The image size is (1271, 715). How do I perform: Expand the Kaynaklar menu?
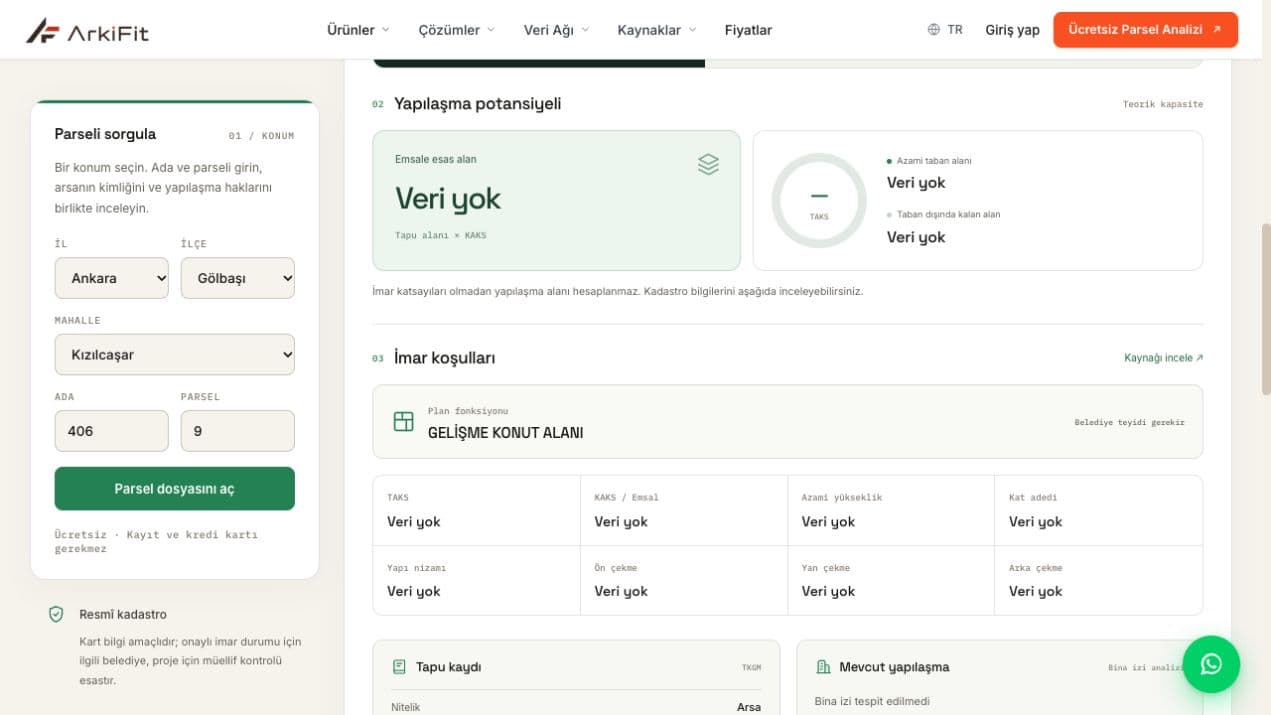coord(657,30)
